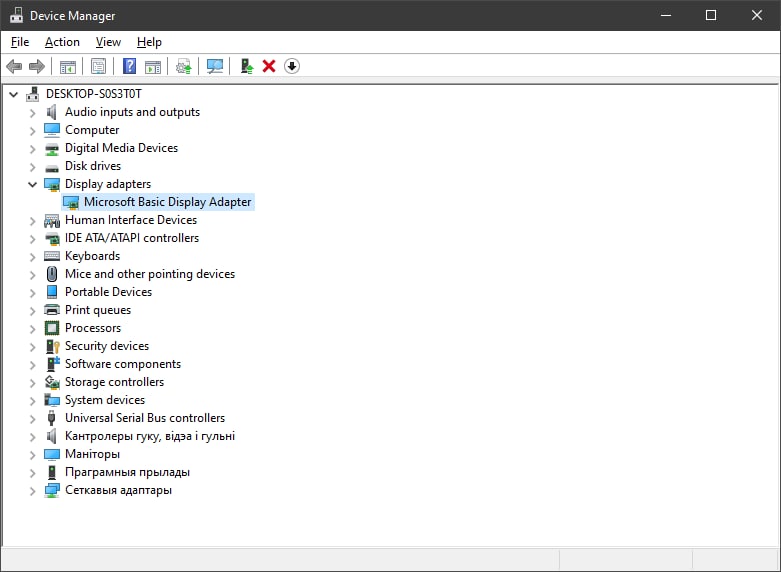The width and height of the screenshot is (781, 572).
Task: Collapse the DESKTOP-S0S3T0T root node
Action: click(x=13, y=94)
